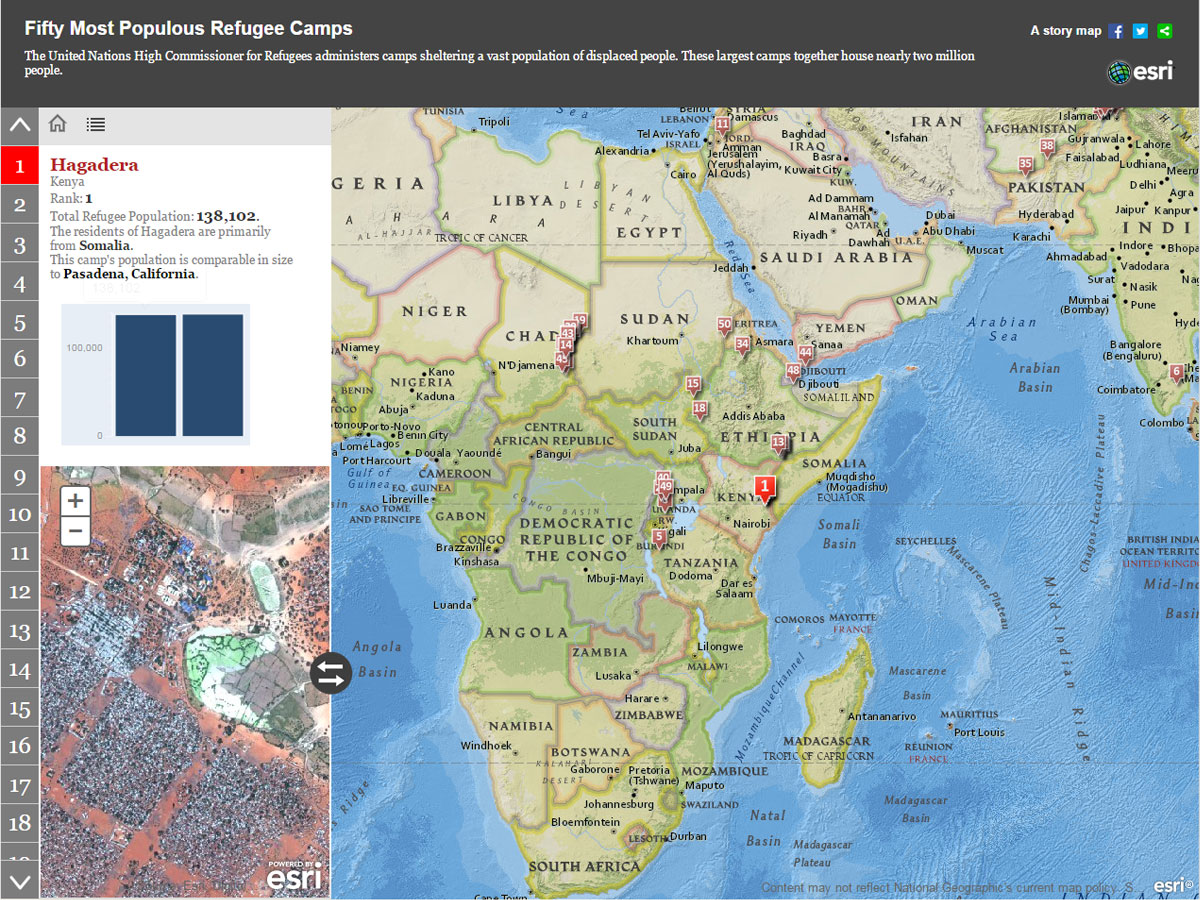Viewport: 1200px width, 900px height.
Task: Click the right bar in population chart
Action: pos(212,375)
